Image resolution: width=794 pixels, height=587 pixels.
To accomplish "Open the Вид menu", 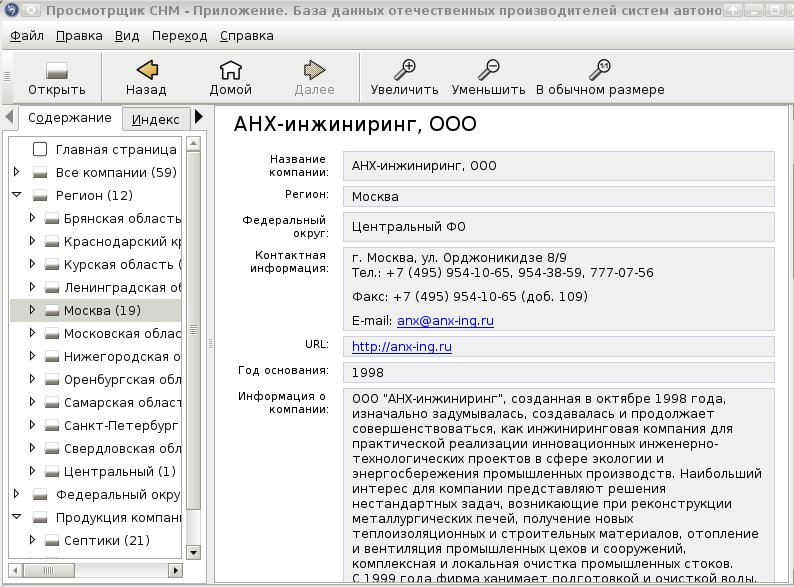I will tap(127, 36).
